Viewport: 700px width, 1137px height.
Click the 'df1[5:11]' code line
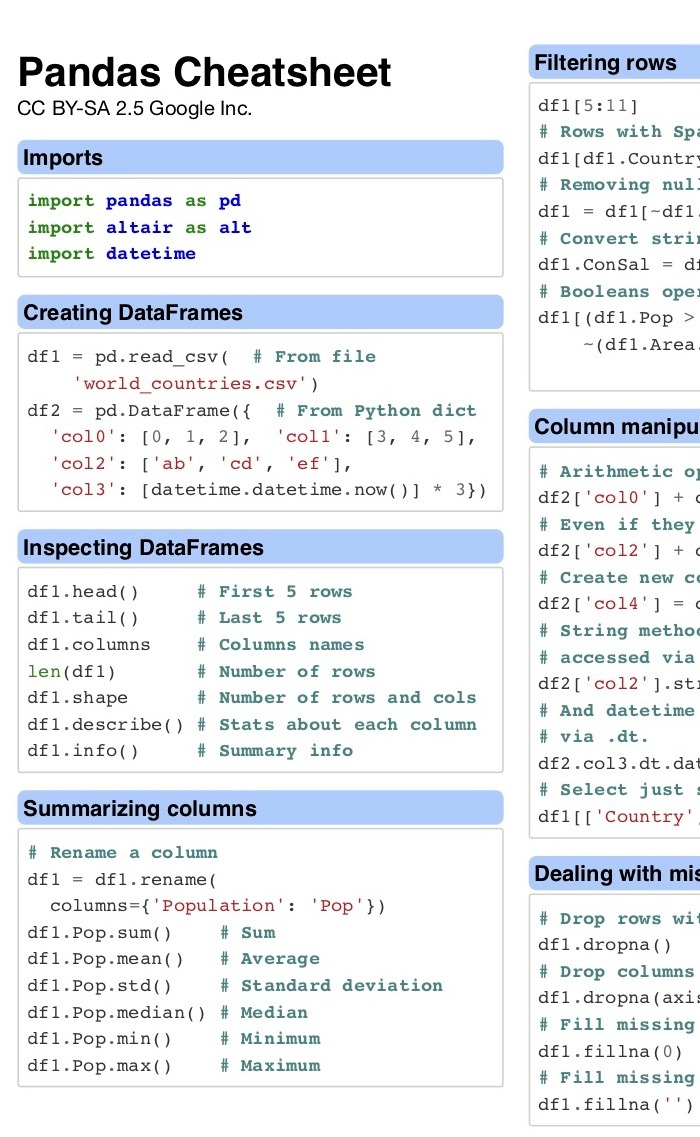(x=588, y=106)
